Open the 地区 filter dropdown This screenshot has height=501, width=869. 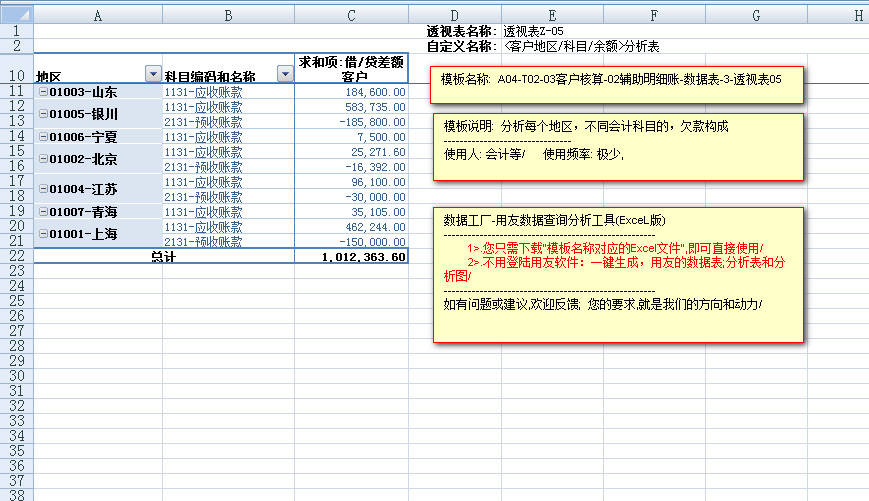[153, 75]
